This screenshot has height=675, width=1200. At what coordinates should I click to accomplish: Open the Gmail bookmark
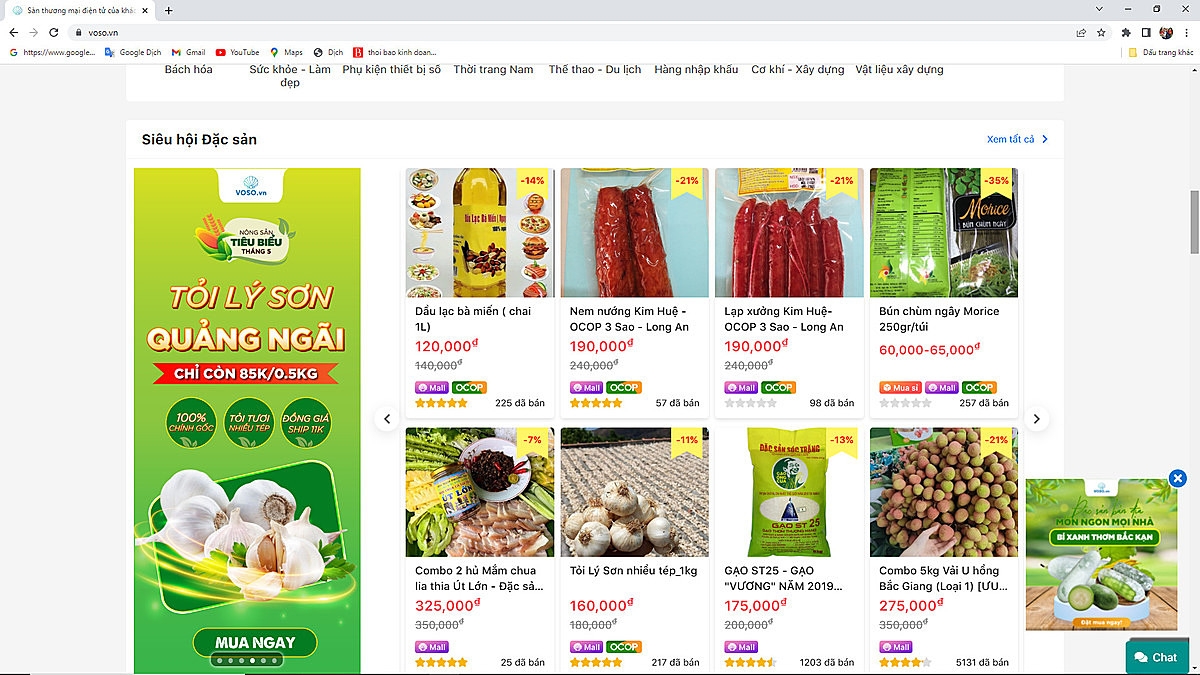[188, 52]
